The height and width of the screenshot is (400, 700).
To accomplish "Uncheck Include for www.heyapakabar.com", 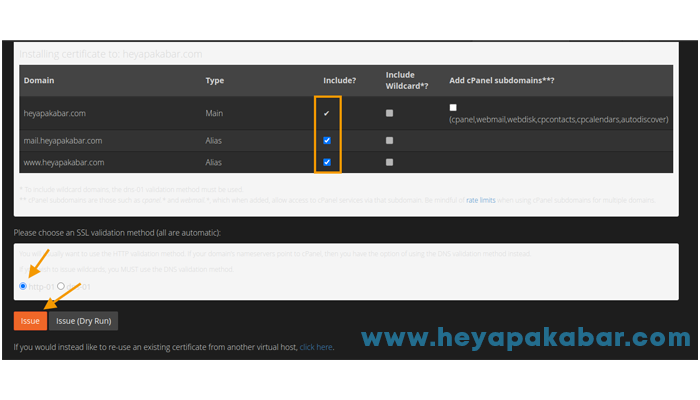I will pyautogui.click(x=327, y=162).
